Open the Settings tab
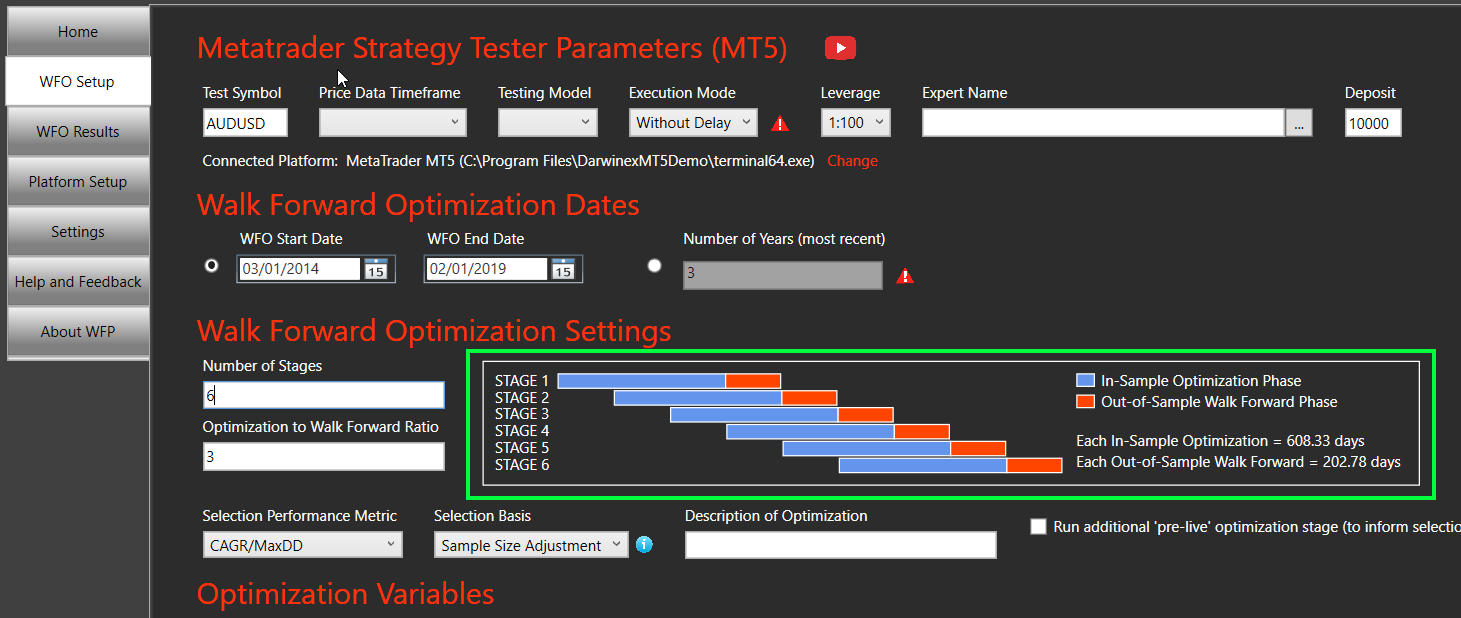This screenshot has height=618, width=1461. 78,232
